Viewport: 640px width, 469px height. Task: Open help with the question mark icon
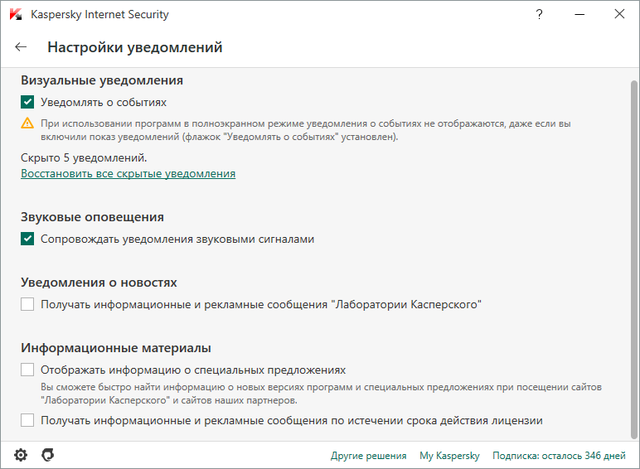coord(539,14)
